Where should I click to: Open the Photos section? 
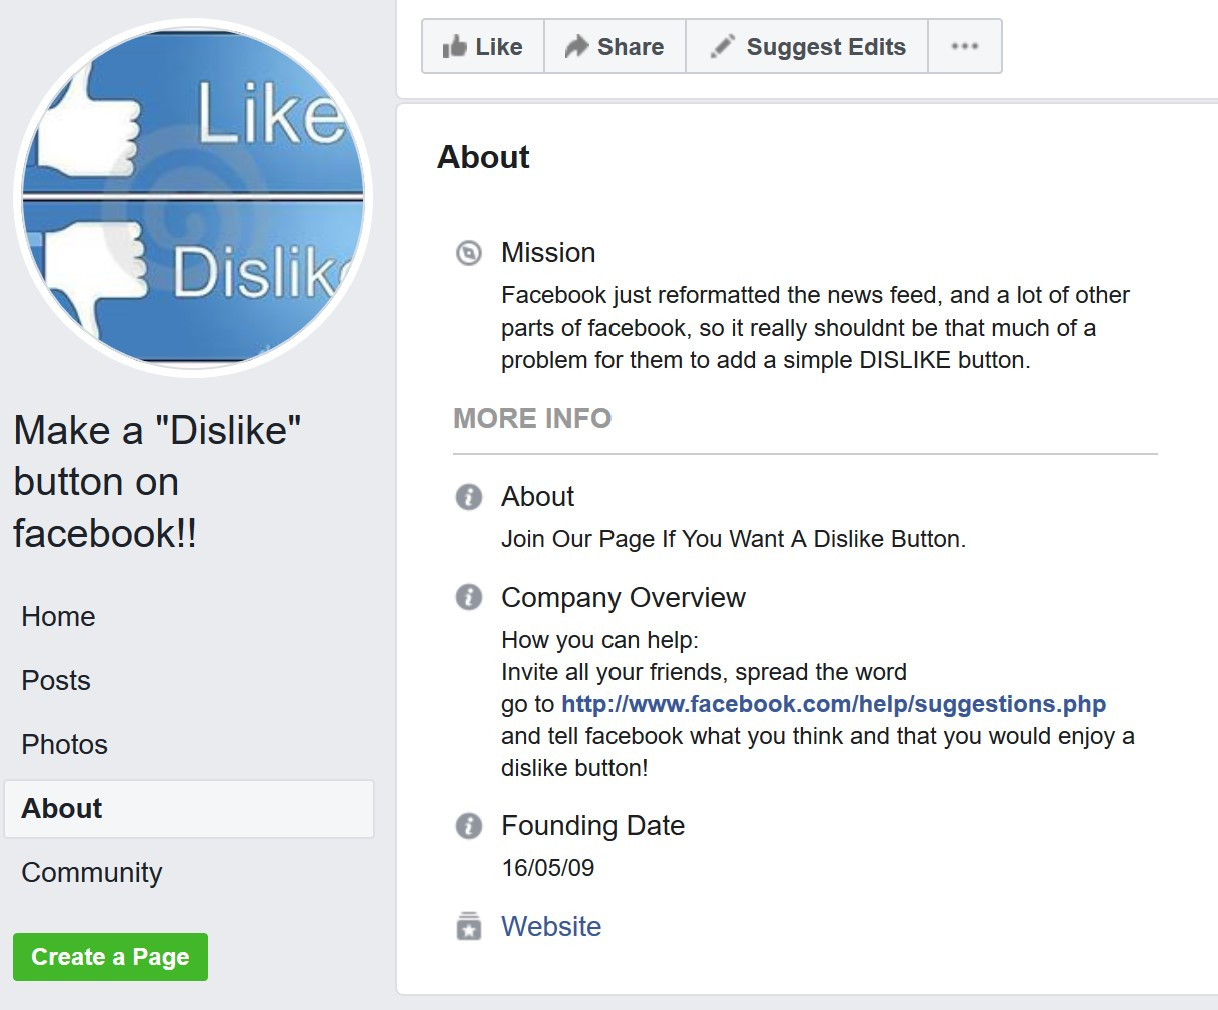tap(64, 744)
